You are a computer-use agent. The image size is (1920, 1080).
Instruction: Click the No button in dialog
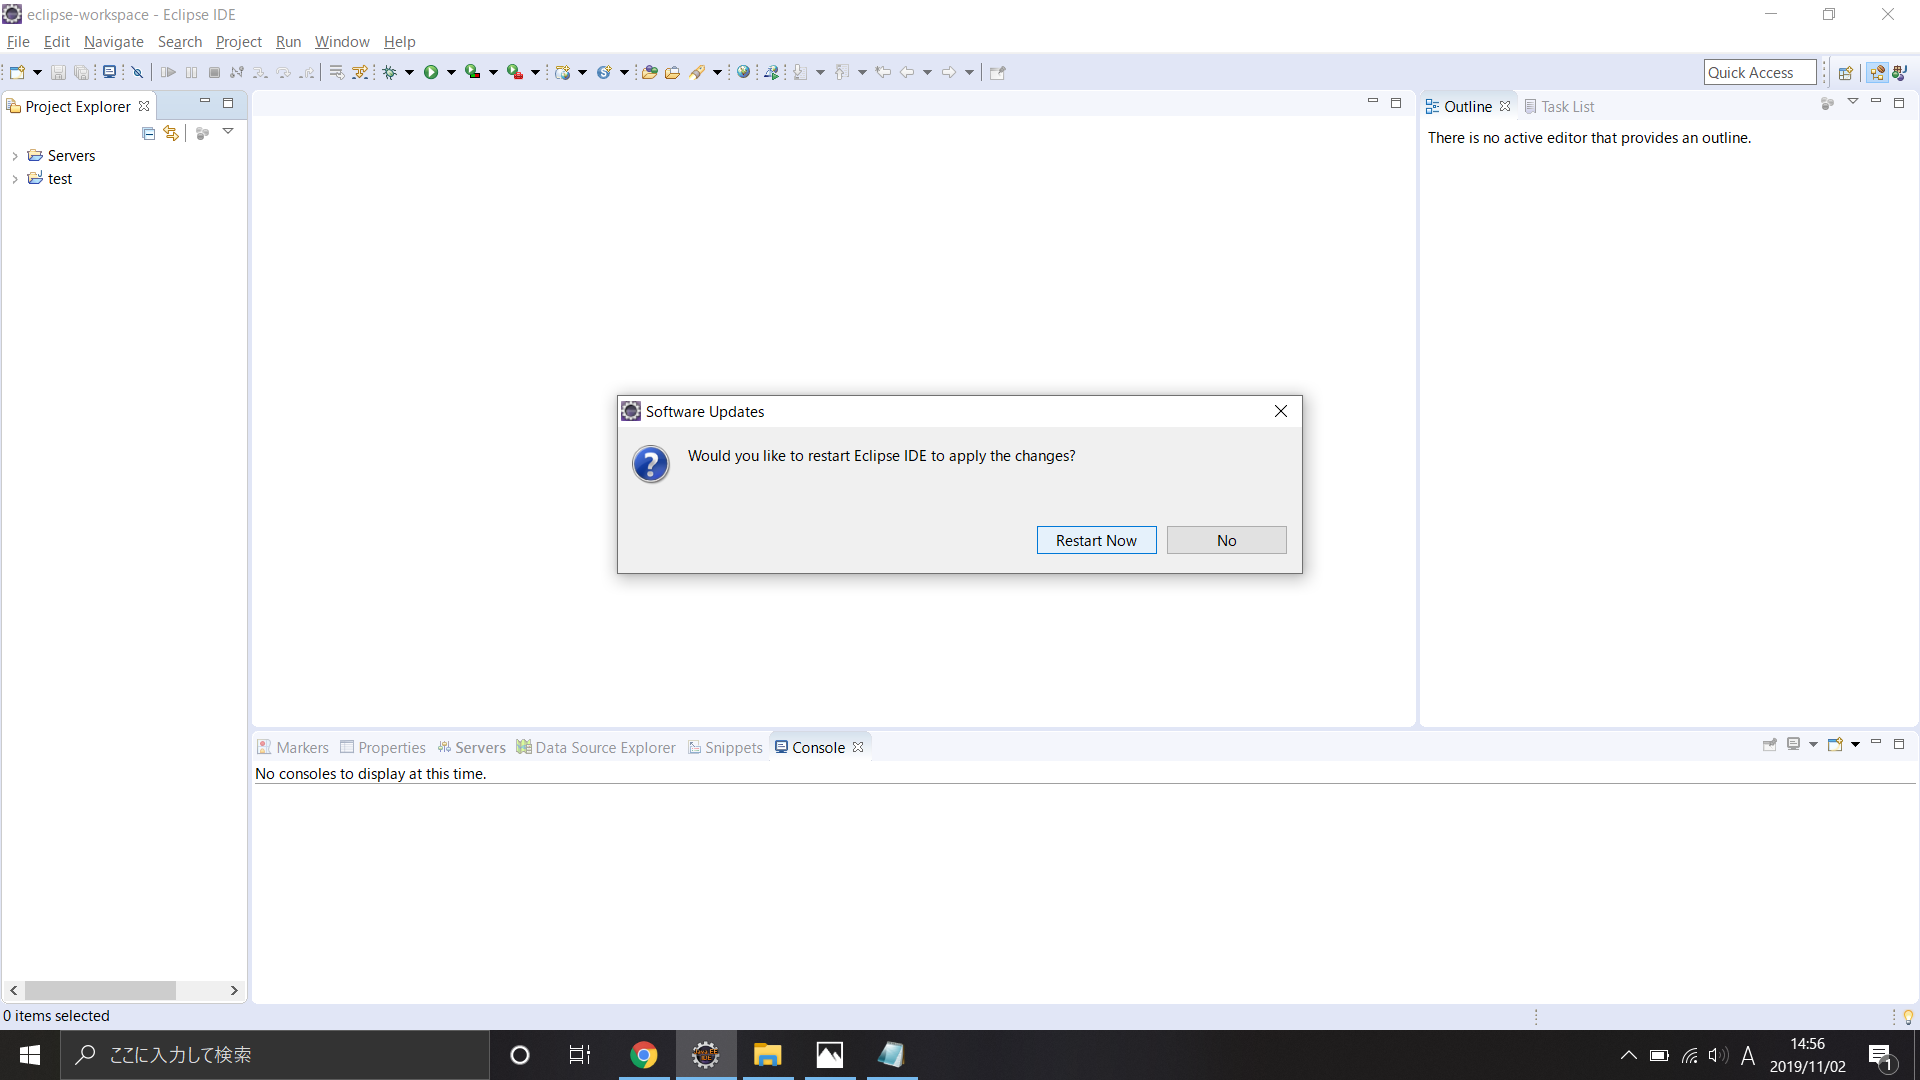[x=1226, y=540]
